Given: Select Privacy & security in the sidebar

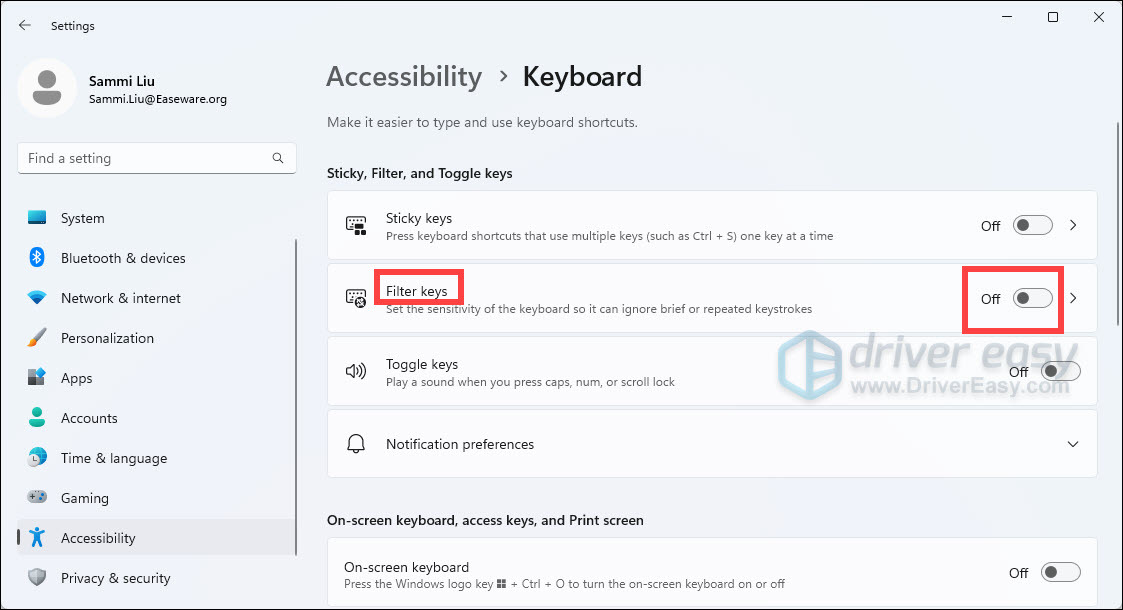Looking at the screenshot, I should pos(115,577).
